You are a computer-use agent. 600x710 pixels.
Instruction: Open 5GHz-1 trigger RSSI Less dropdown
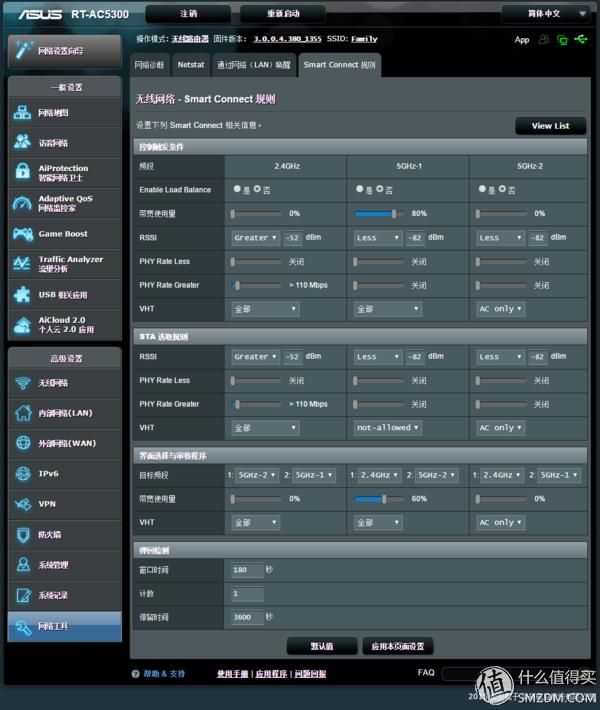click(378, 238)
